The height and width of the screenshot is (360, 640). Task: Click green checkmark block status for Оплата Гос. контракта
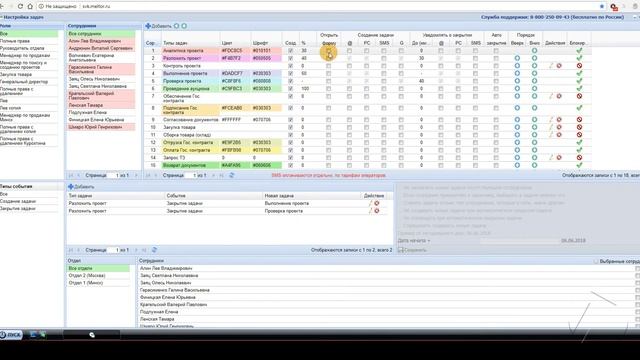[579, 150]
